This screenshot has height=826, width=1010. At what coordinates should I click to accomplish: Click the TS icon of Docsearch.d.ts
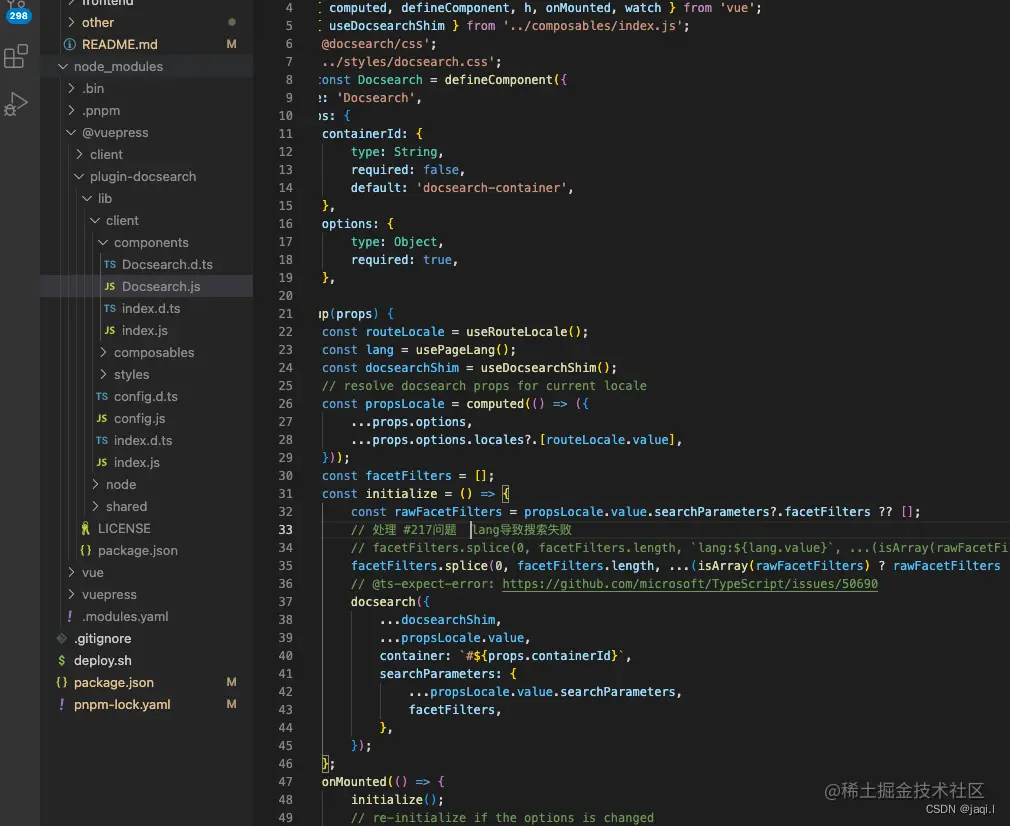point(110,265)
